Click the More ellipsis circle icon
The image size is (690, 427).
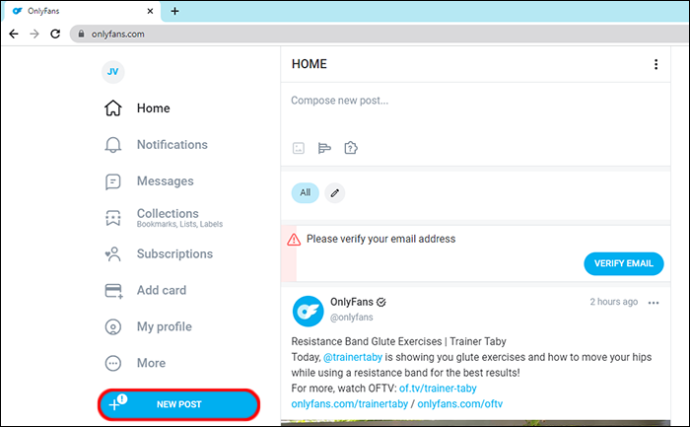tap(113, 364)
